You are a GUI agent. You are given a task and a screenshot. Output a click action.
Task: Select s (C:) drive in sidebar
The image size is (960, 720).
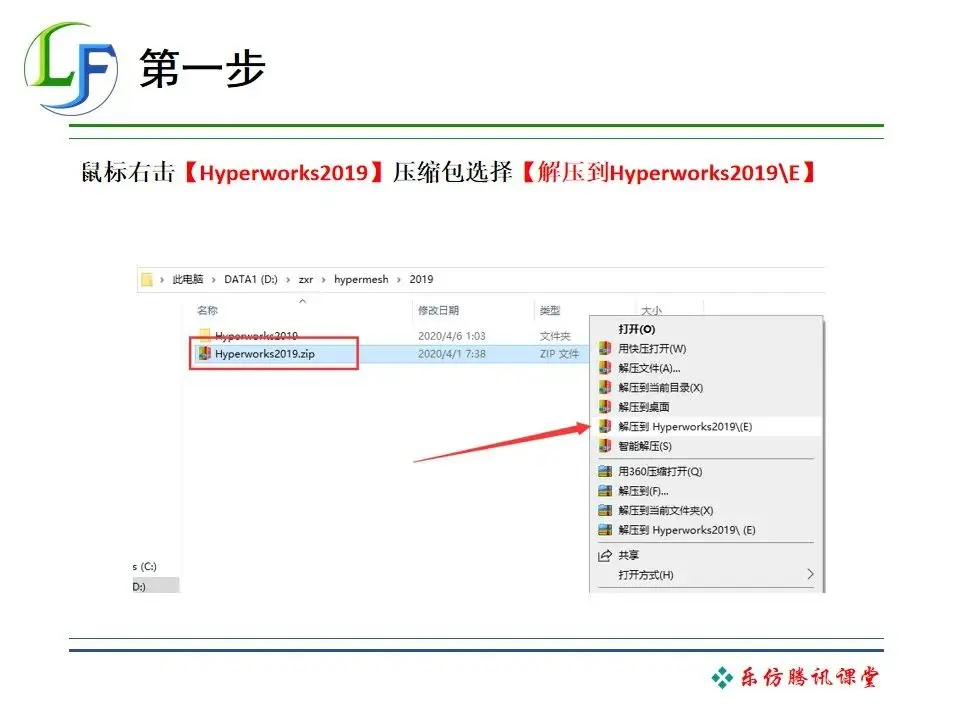click(144, 567)
